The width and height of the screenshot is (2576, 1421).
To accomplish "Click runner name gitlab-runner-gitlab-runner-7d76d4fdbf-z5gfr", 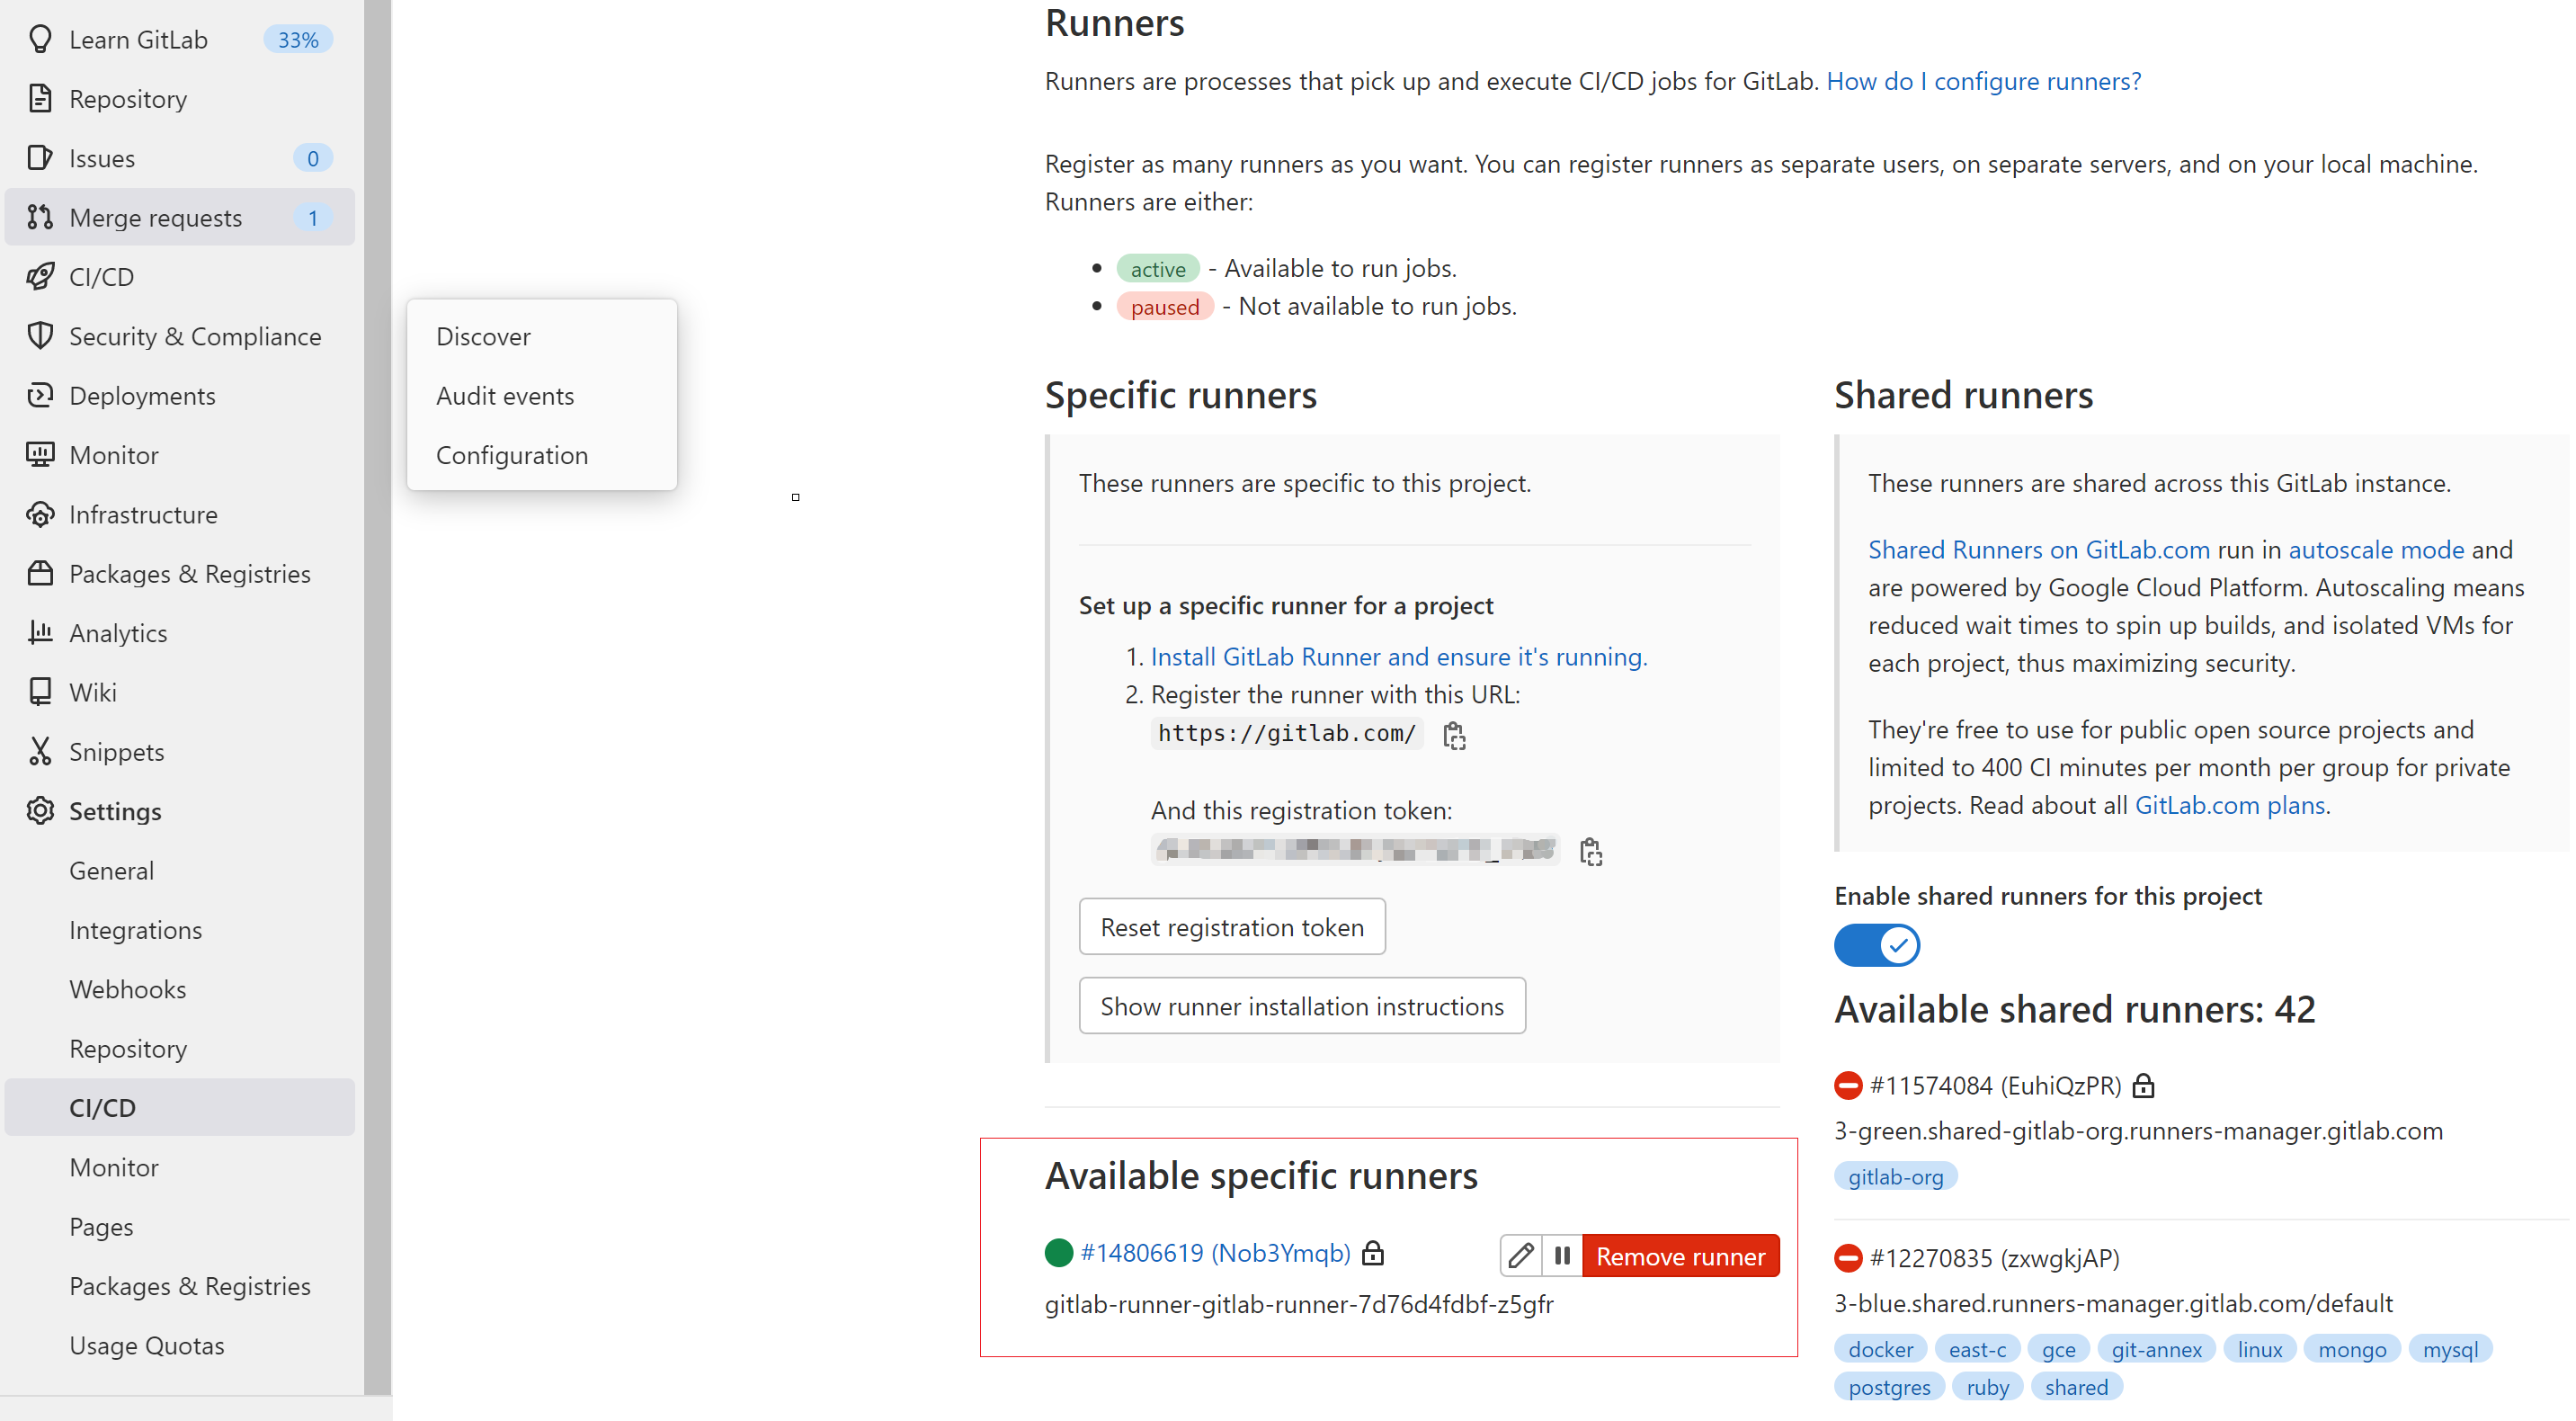I will [x=1299, y=1304].
